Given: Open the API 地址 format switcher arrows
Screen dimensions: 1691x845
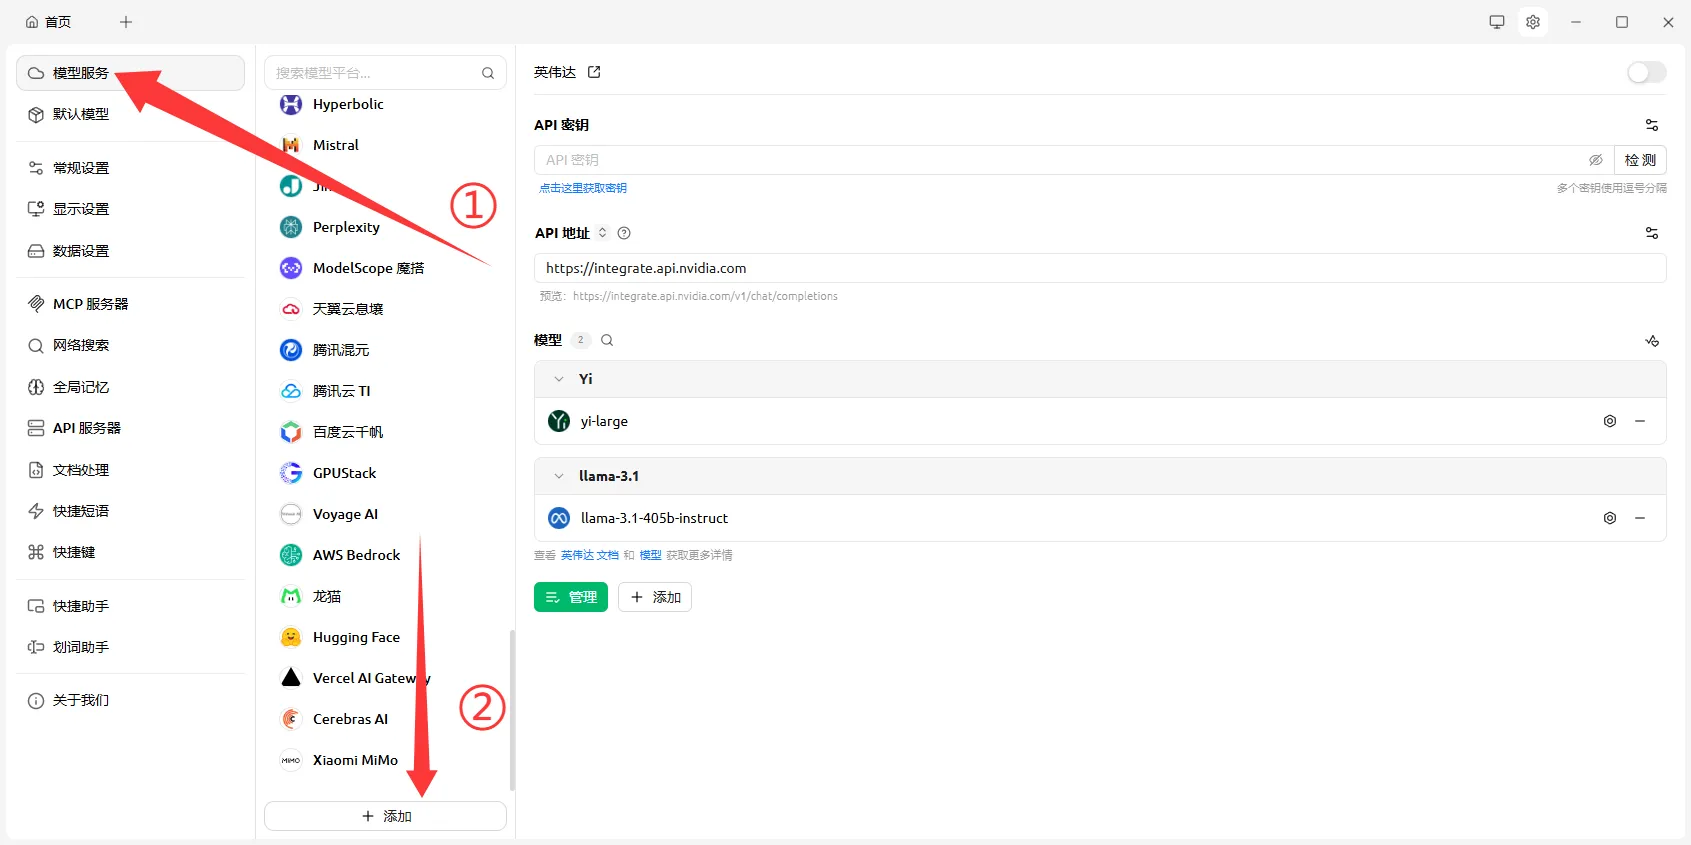Looking at the screenshot, I should click(x=602, y=233).
